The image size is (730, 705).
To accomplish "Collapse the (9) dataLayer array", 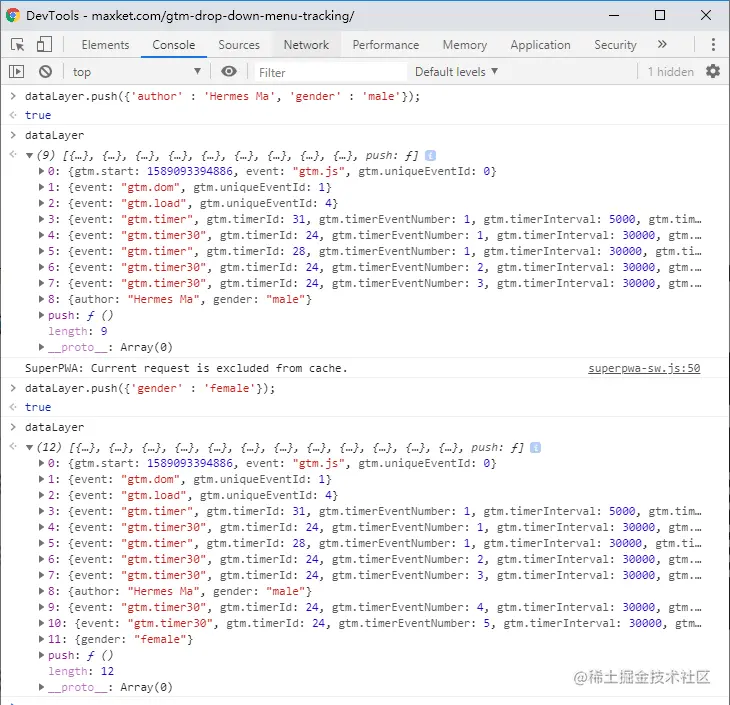I will coord(29,156).
